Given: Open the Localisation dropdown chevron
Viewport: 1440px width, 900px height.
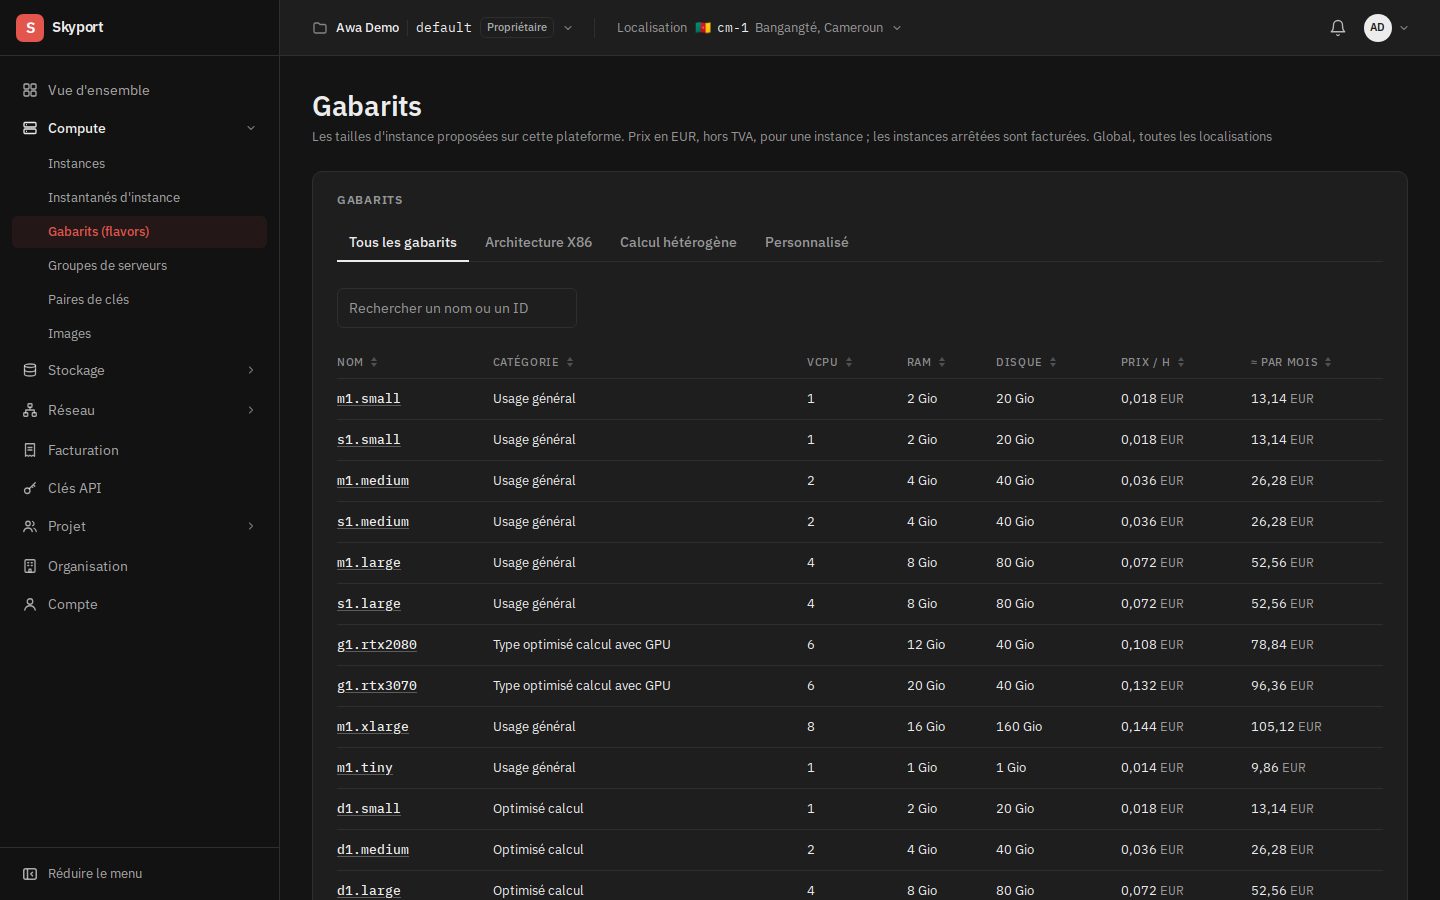Looking at the screenshot, I should coord(897,28).
